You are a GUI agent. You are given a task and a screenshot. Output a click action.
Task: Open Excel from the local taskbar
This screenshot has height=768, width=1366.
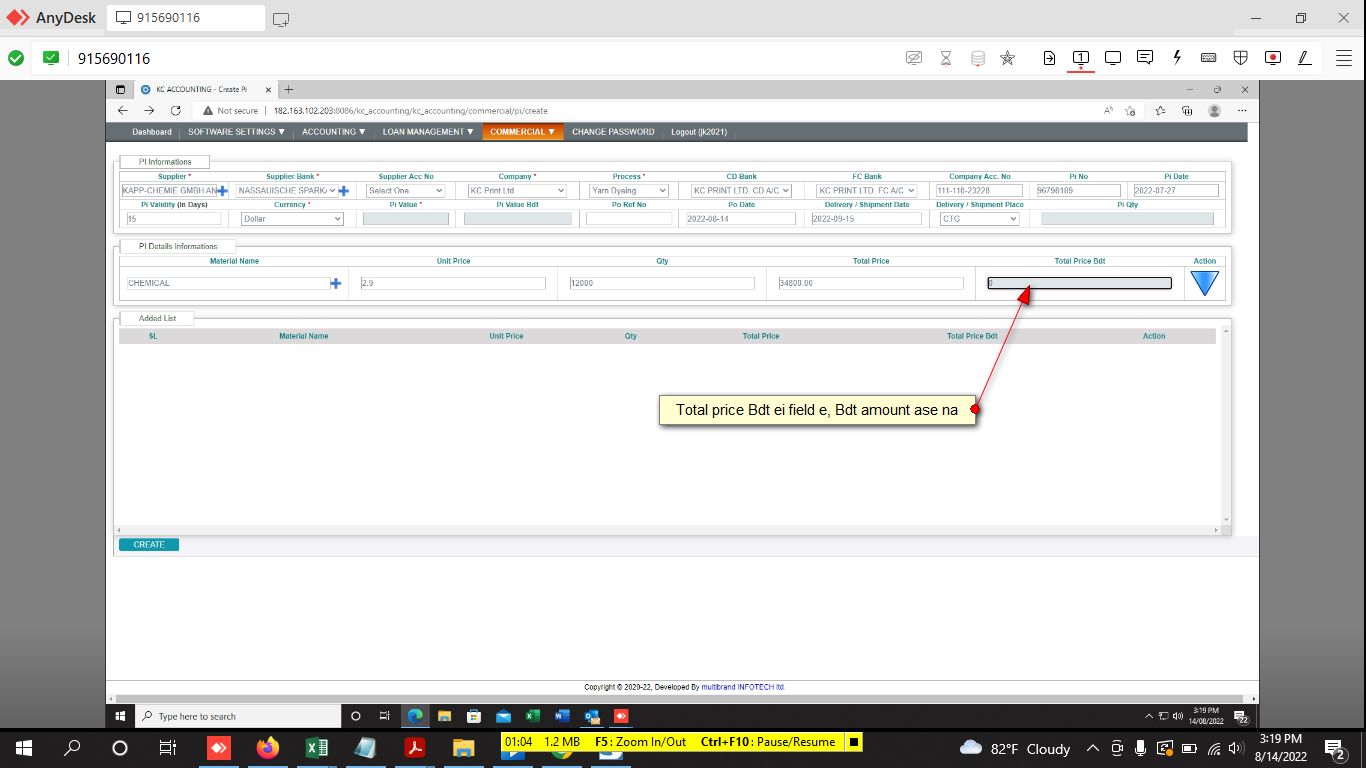click(317, 748)
